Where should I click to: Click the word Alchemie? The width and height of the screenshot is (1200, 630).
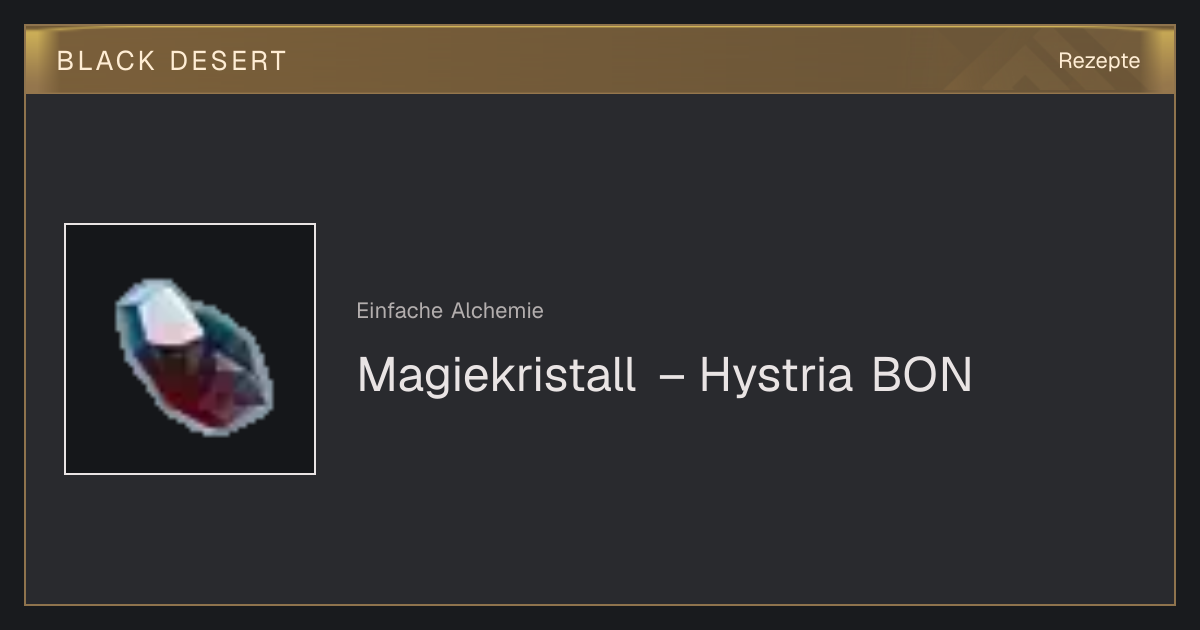coord(497,311)
